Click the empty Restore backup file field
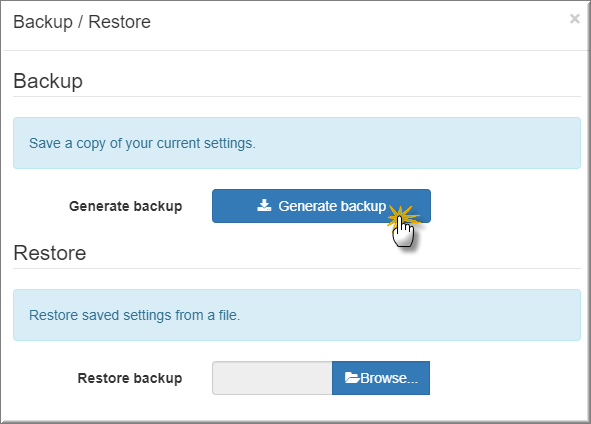The width and height of the screenshot is (591, 424). 272,378
